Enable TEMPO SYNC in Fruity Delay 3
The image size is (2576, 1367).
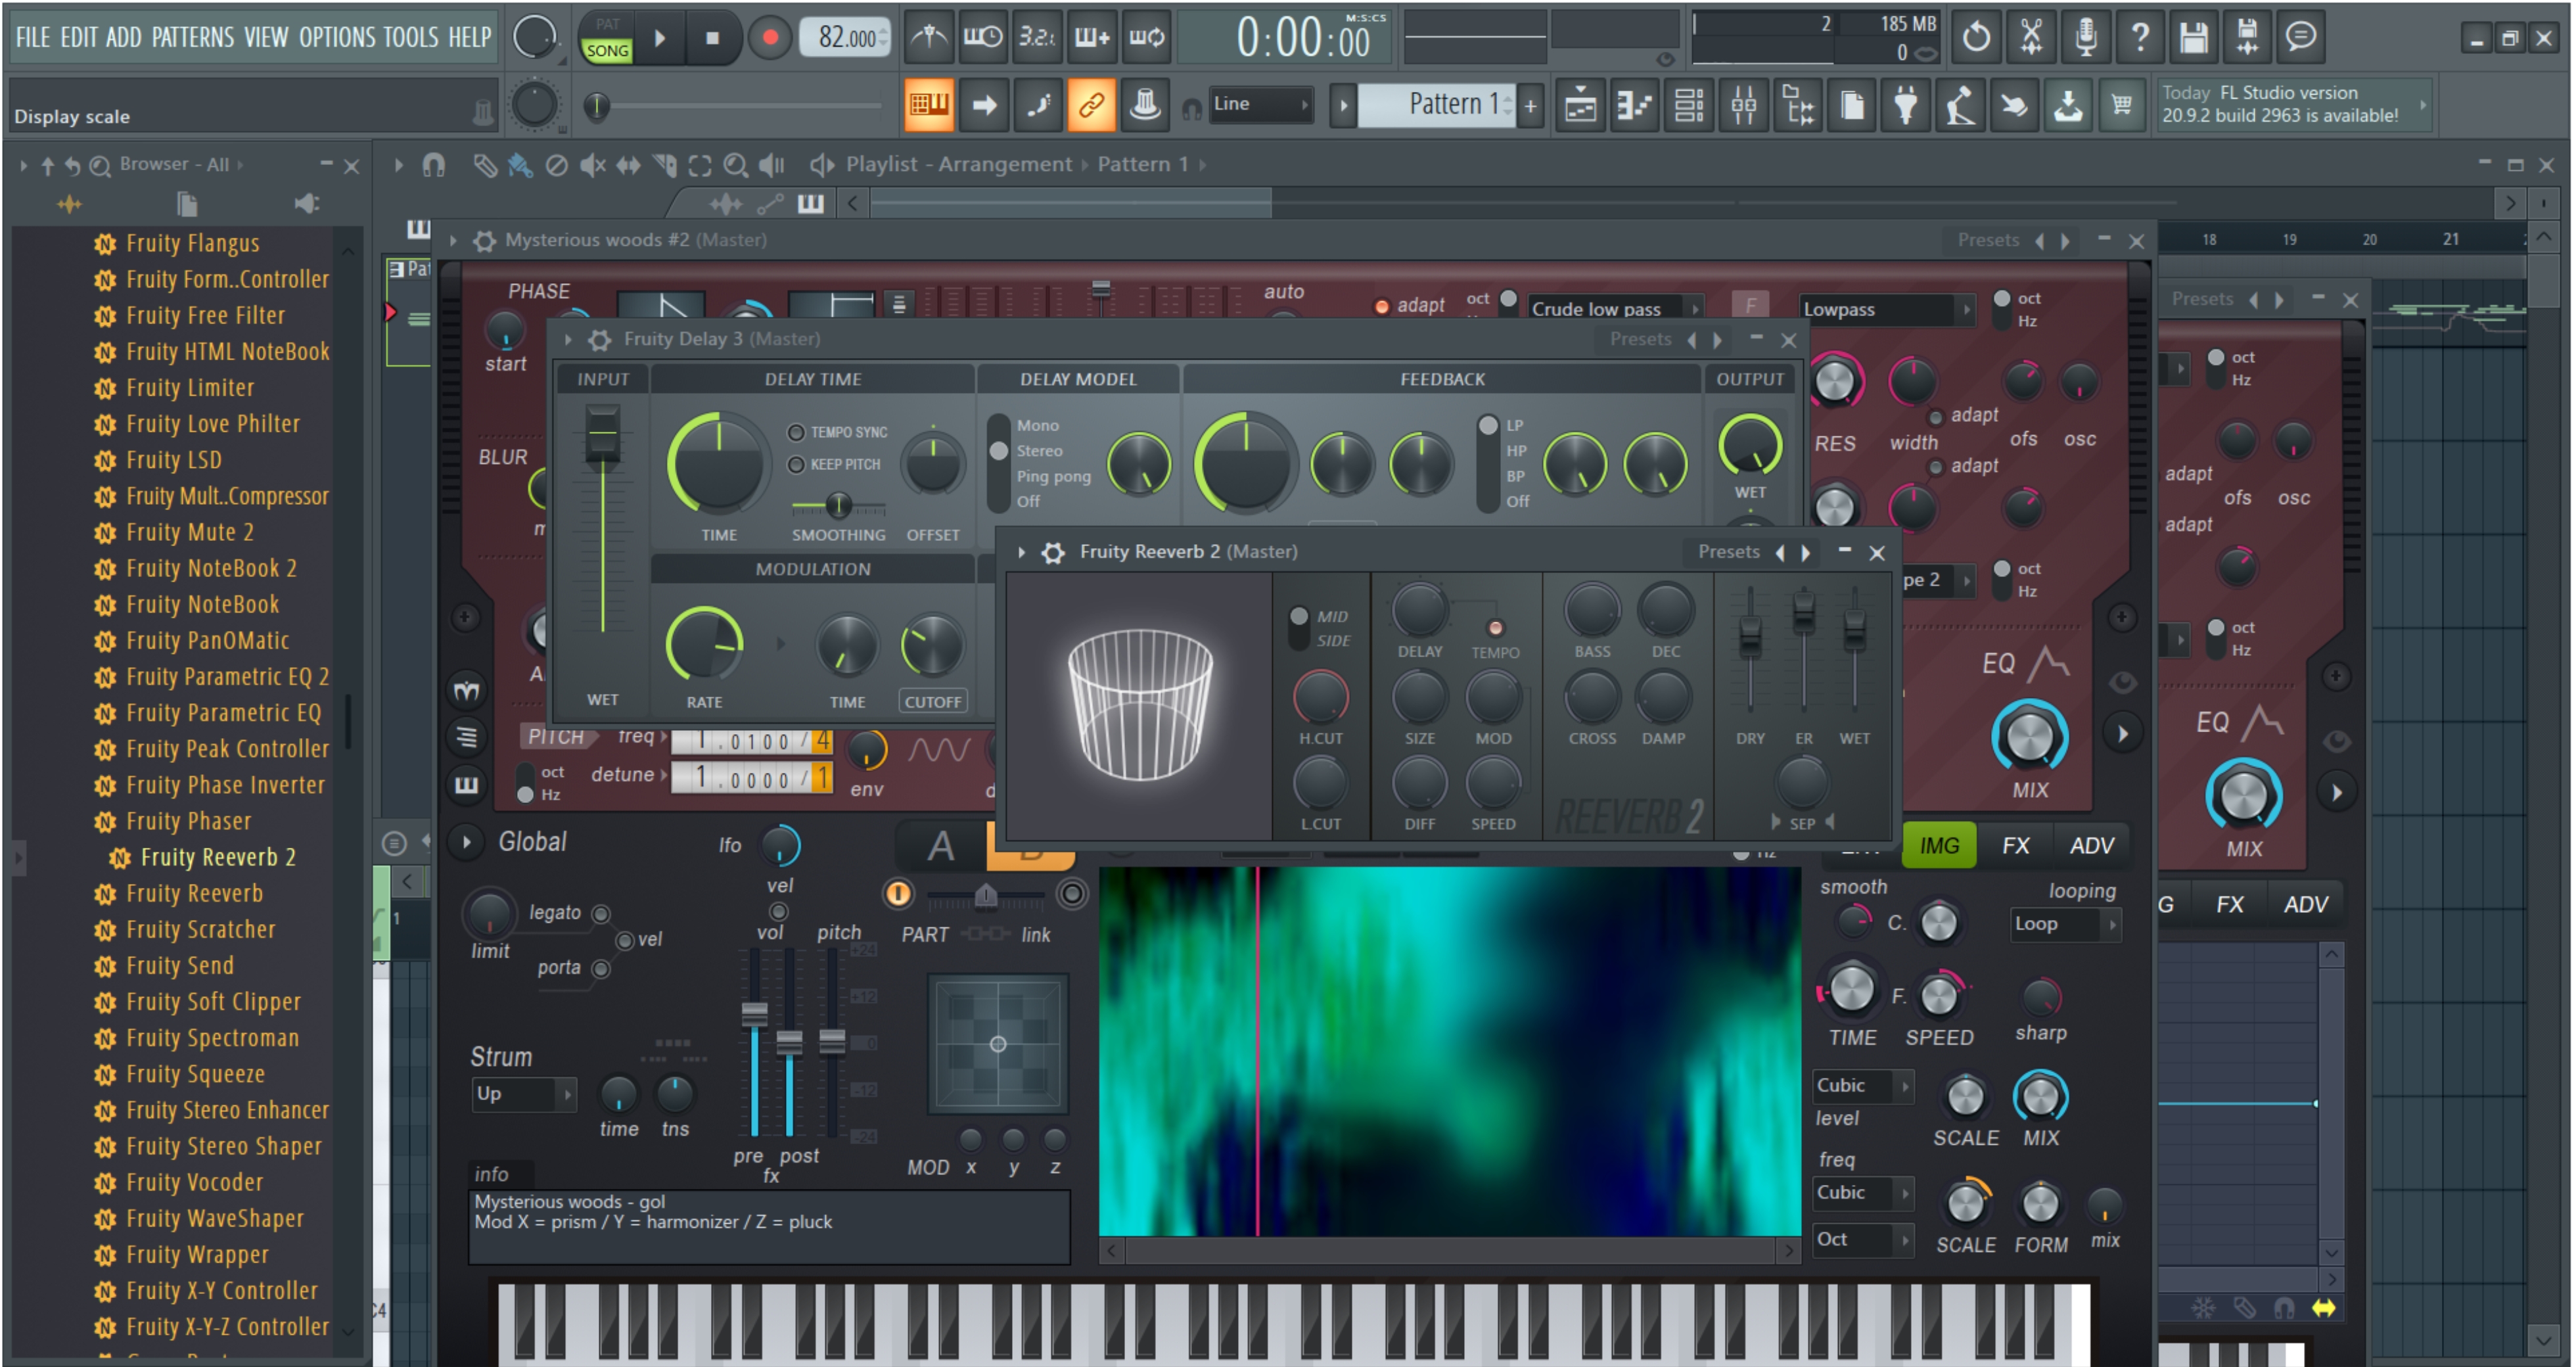point(796,432)
